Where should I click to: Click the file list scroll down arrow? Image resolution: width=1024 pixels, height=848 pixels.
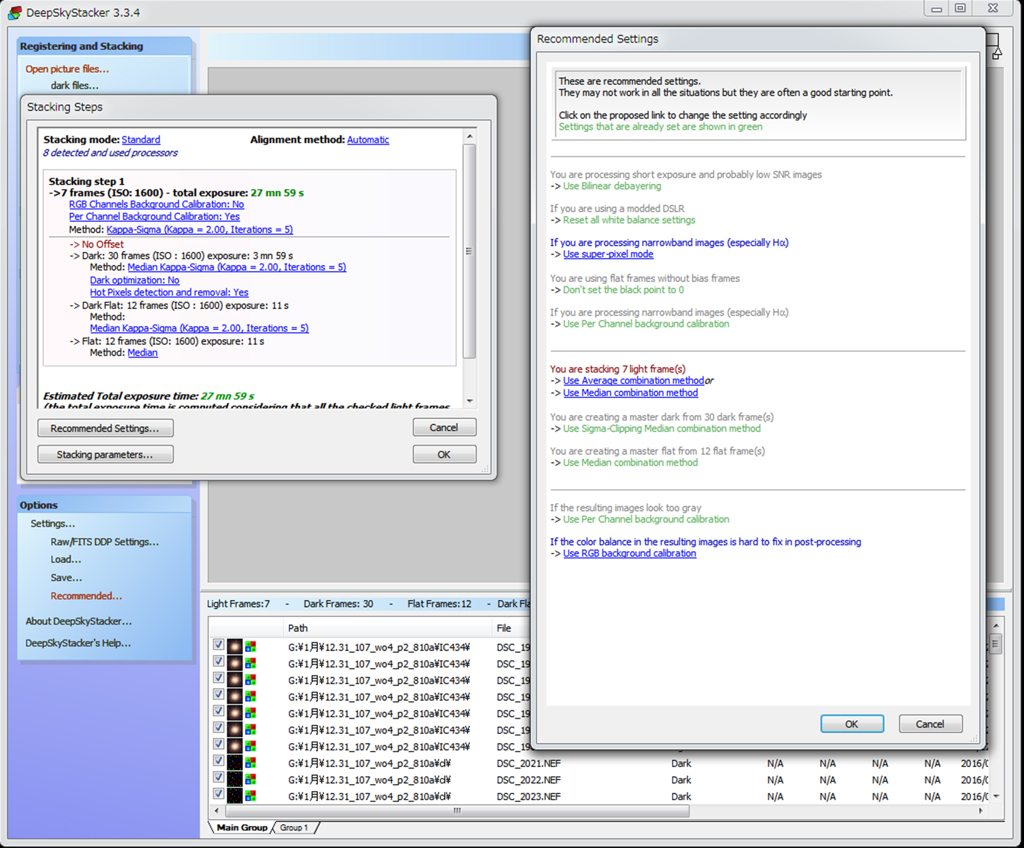(x=996, y=796)
